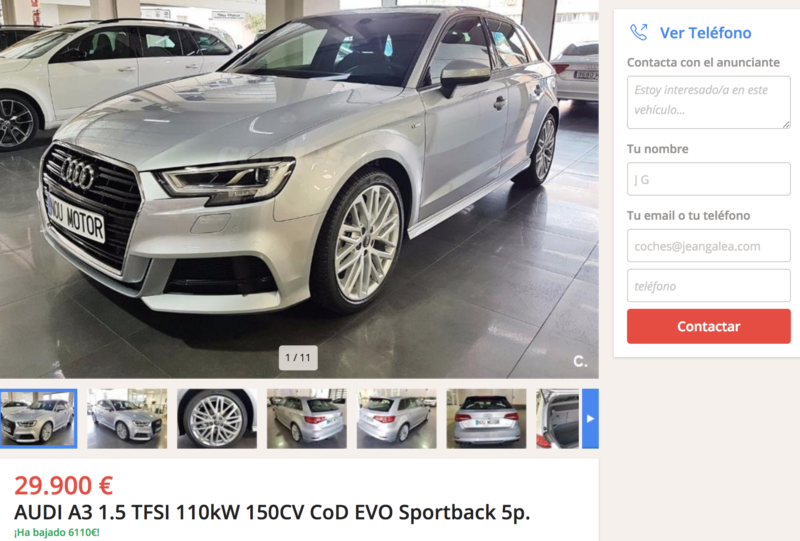Click the C. watermark logo on photo
The height and width of the screenshot is (541, 800).
(580, 361)
